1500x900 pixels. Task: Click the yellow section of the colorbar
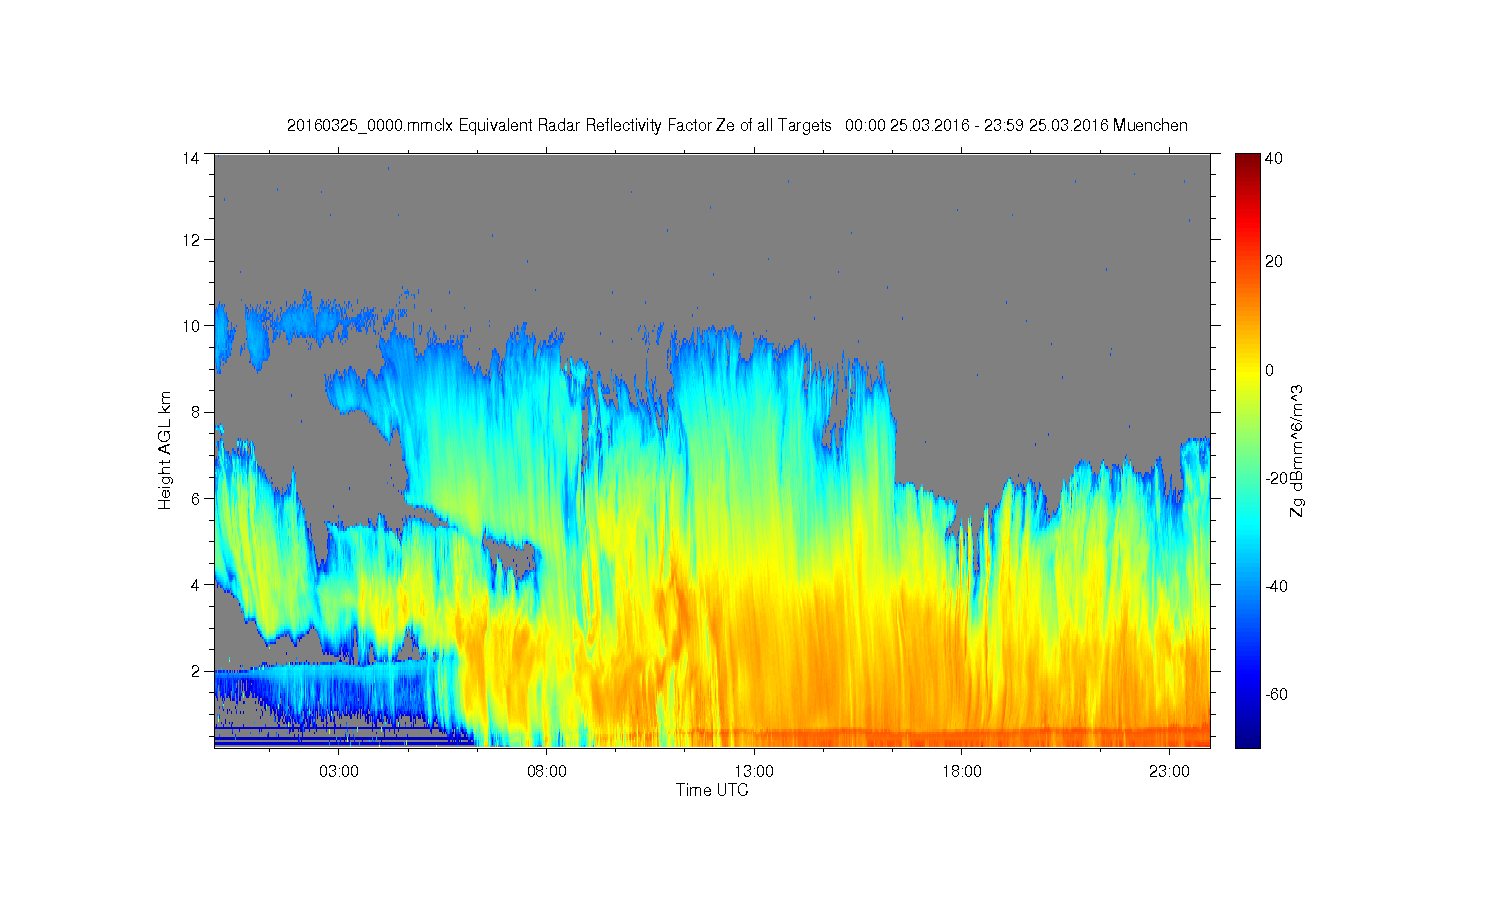pyautogui.click(x=1246, y=372)
